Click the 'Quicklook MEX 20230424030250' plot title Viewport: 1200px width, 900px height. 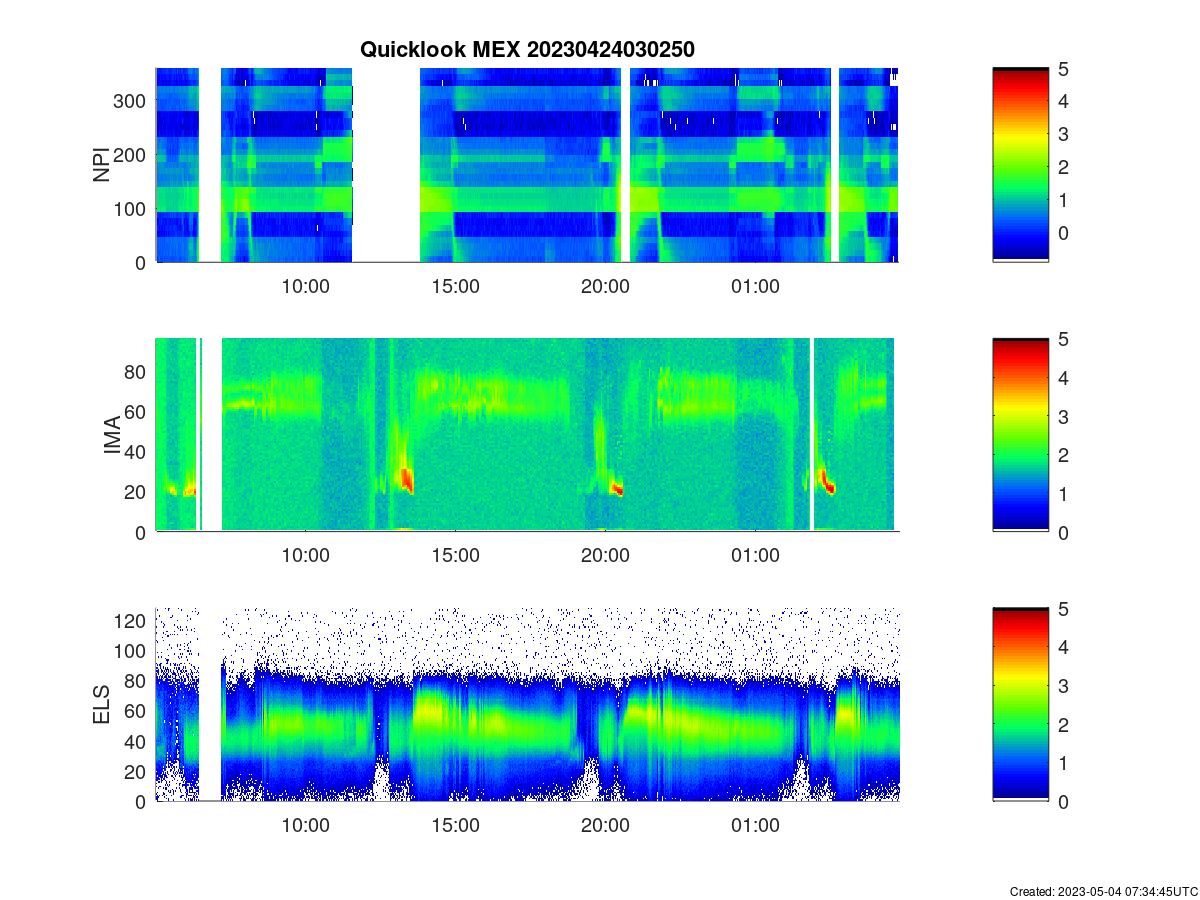click(527, 49)
